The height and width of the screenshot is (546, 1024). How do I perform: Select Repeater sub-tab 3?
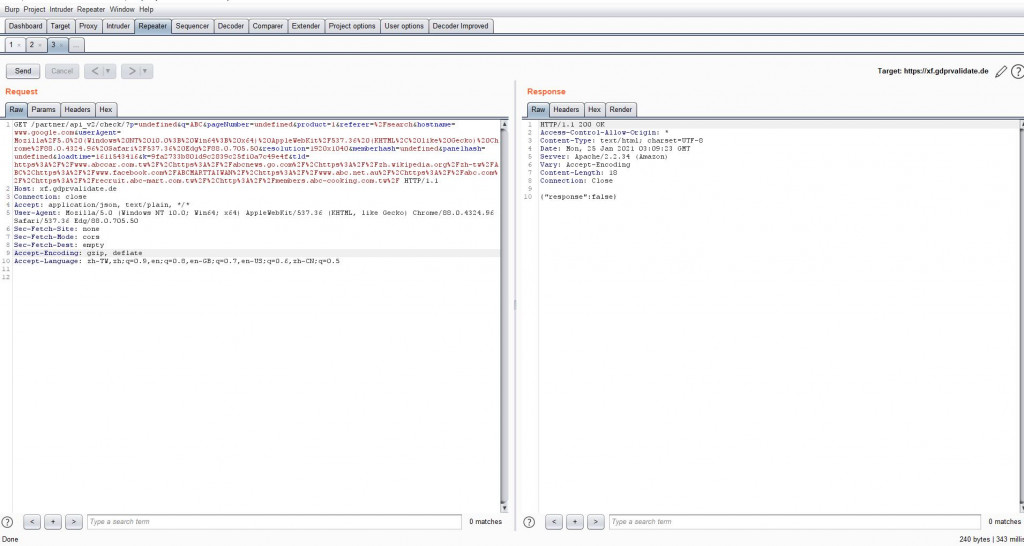click(57, 45)
